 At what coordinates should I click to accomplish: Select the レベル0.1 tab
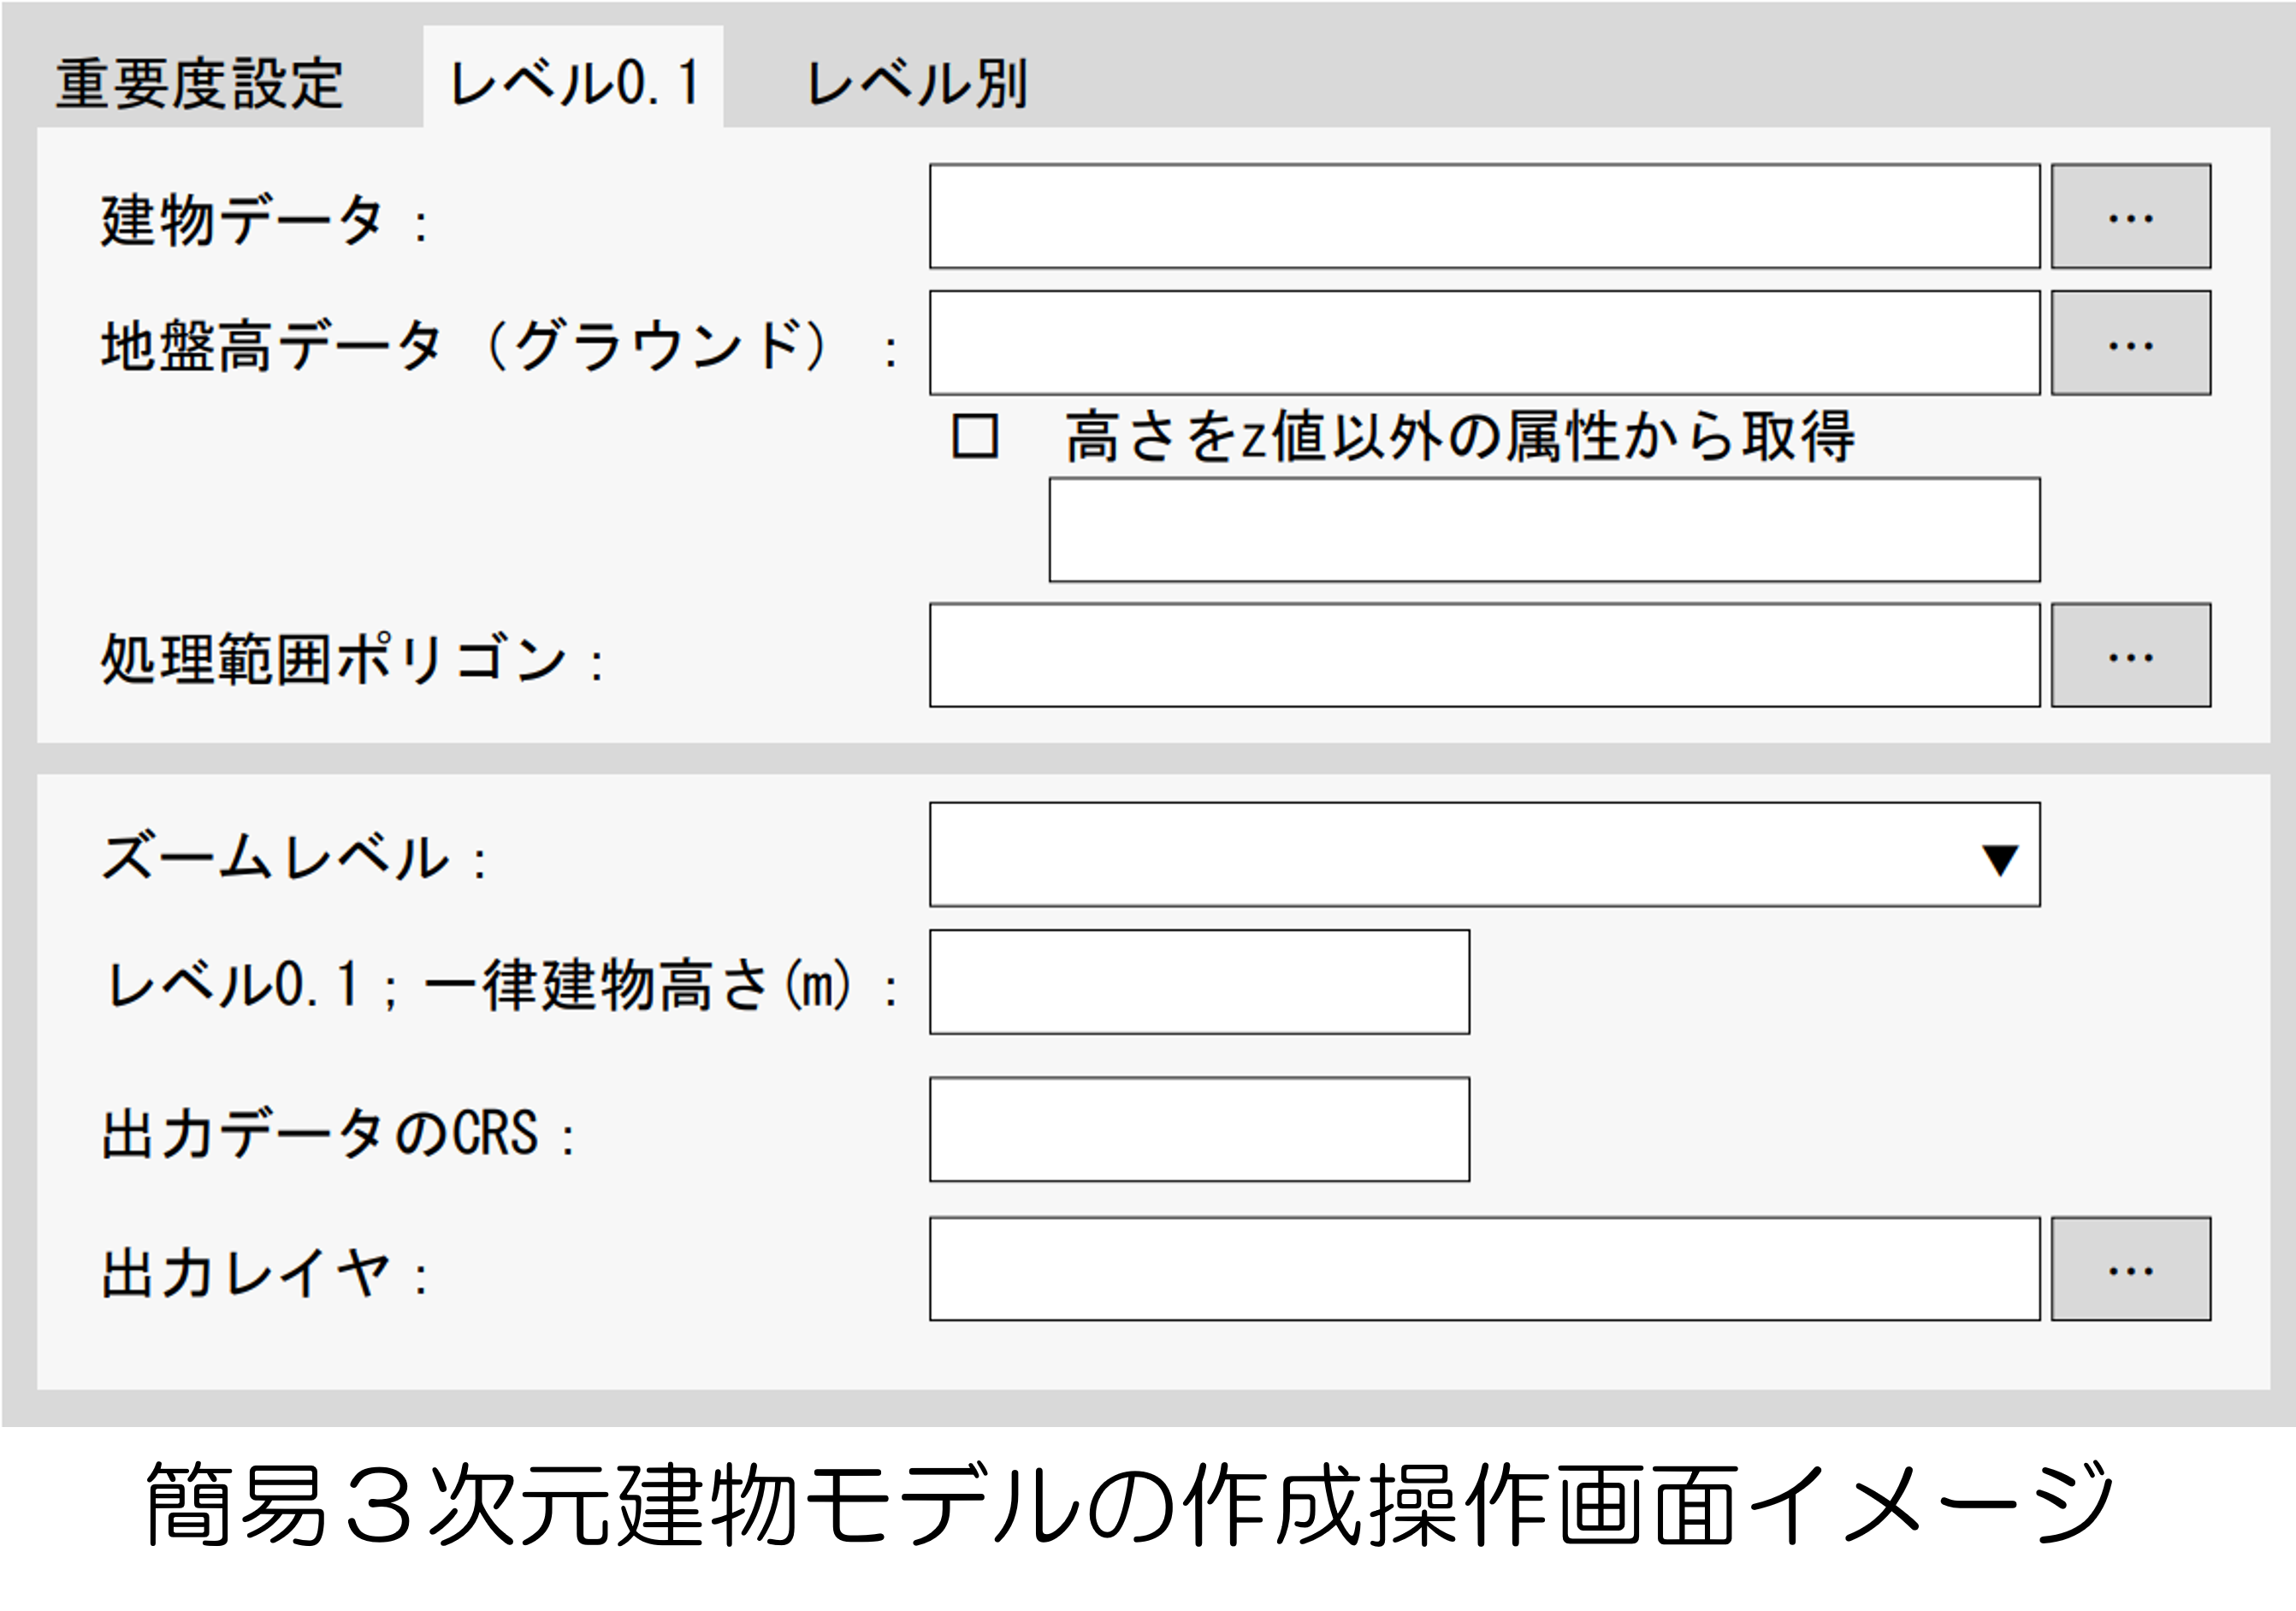click(x=573, y=83)
